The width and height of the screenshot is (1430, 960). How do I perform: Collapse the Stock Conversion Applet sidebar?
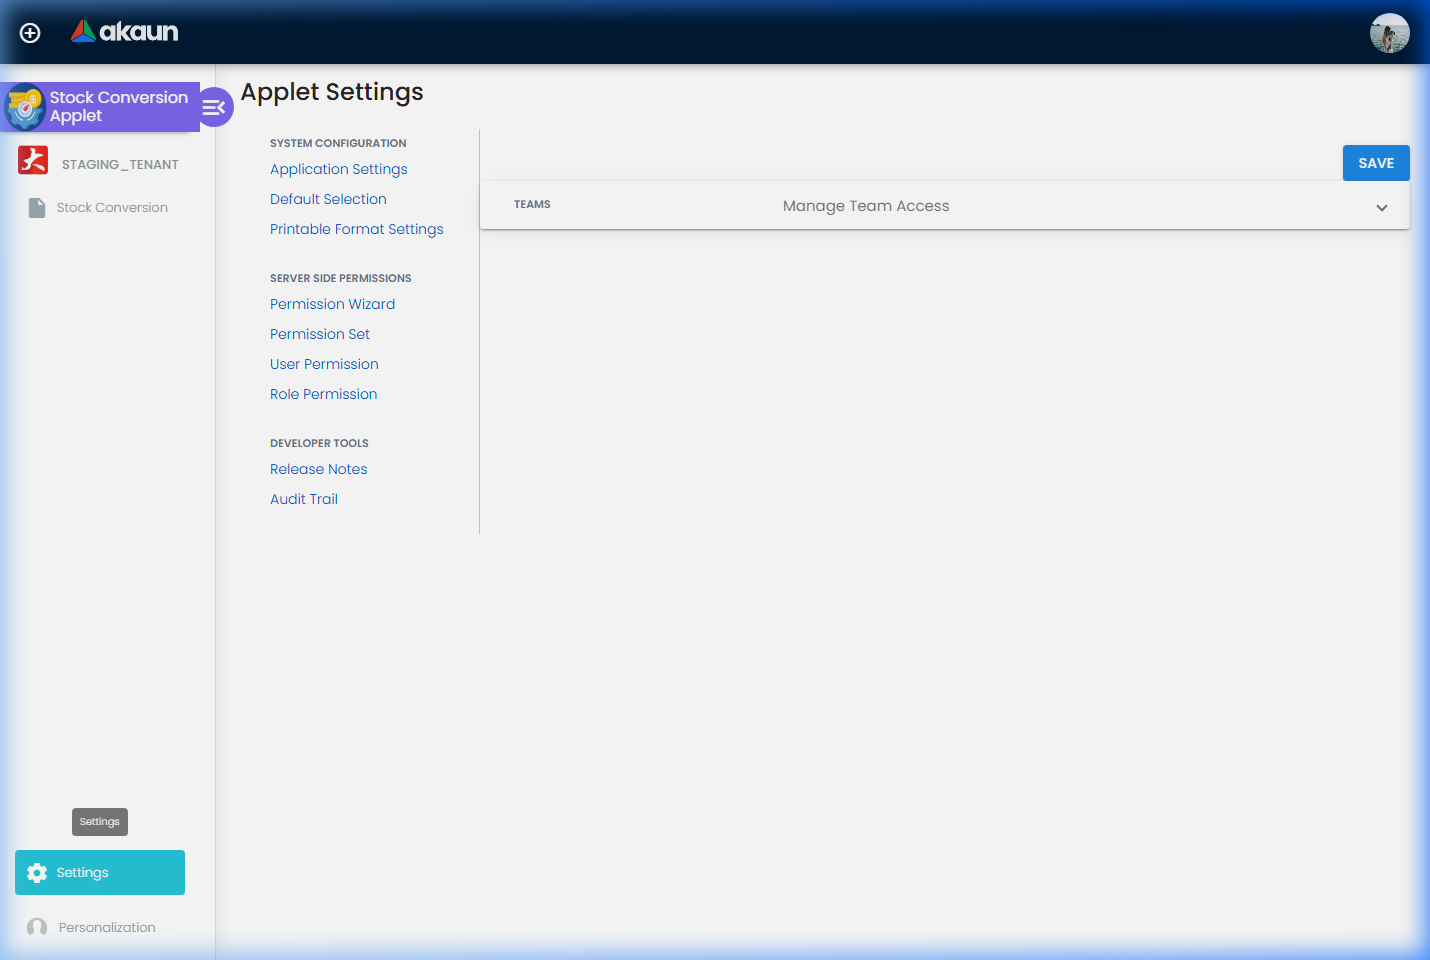coord(214,106)
